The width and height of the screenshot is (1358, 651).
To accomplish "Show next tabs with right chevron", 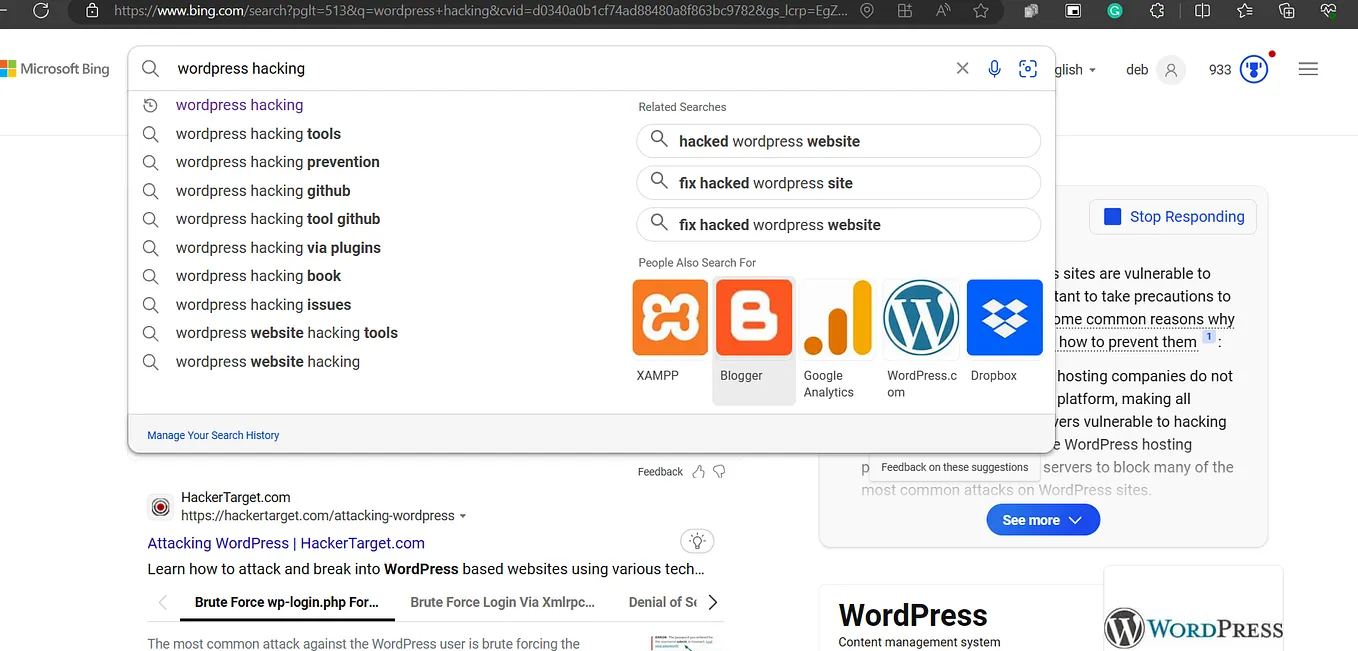I will (x=712, y=602).
